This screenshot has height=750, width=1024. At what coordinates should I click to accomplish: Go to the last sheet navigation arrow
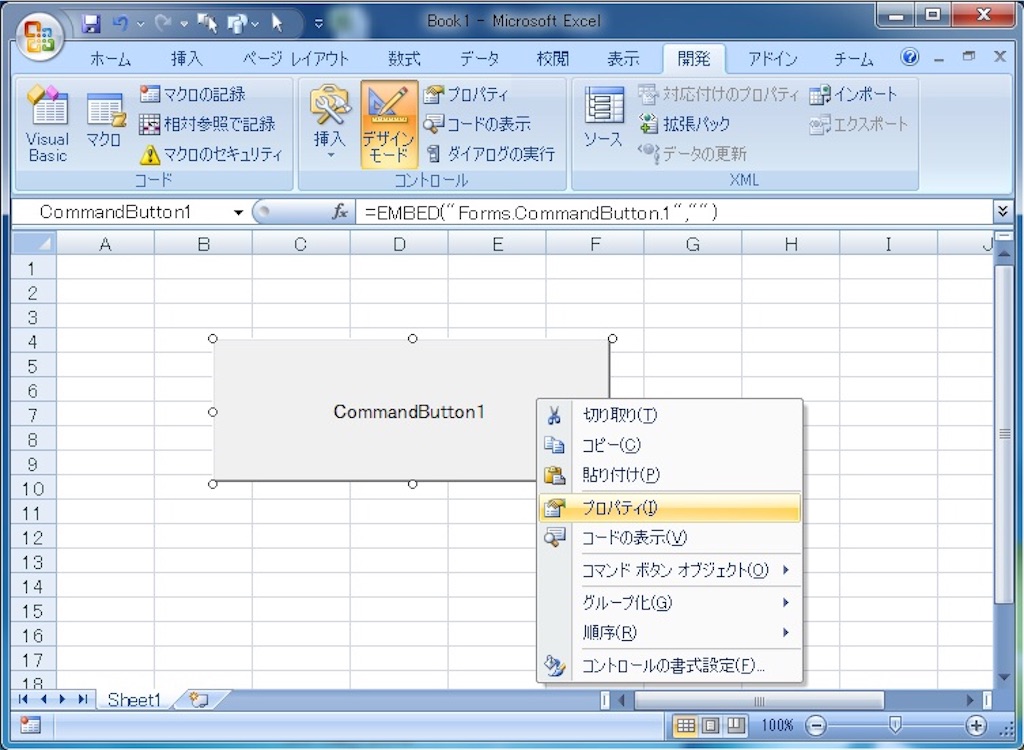click(83, 700)
